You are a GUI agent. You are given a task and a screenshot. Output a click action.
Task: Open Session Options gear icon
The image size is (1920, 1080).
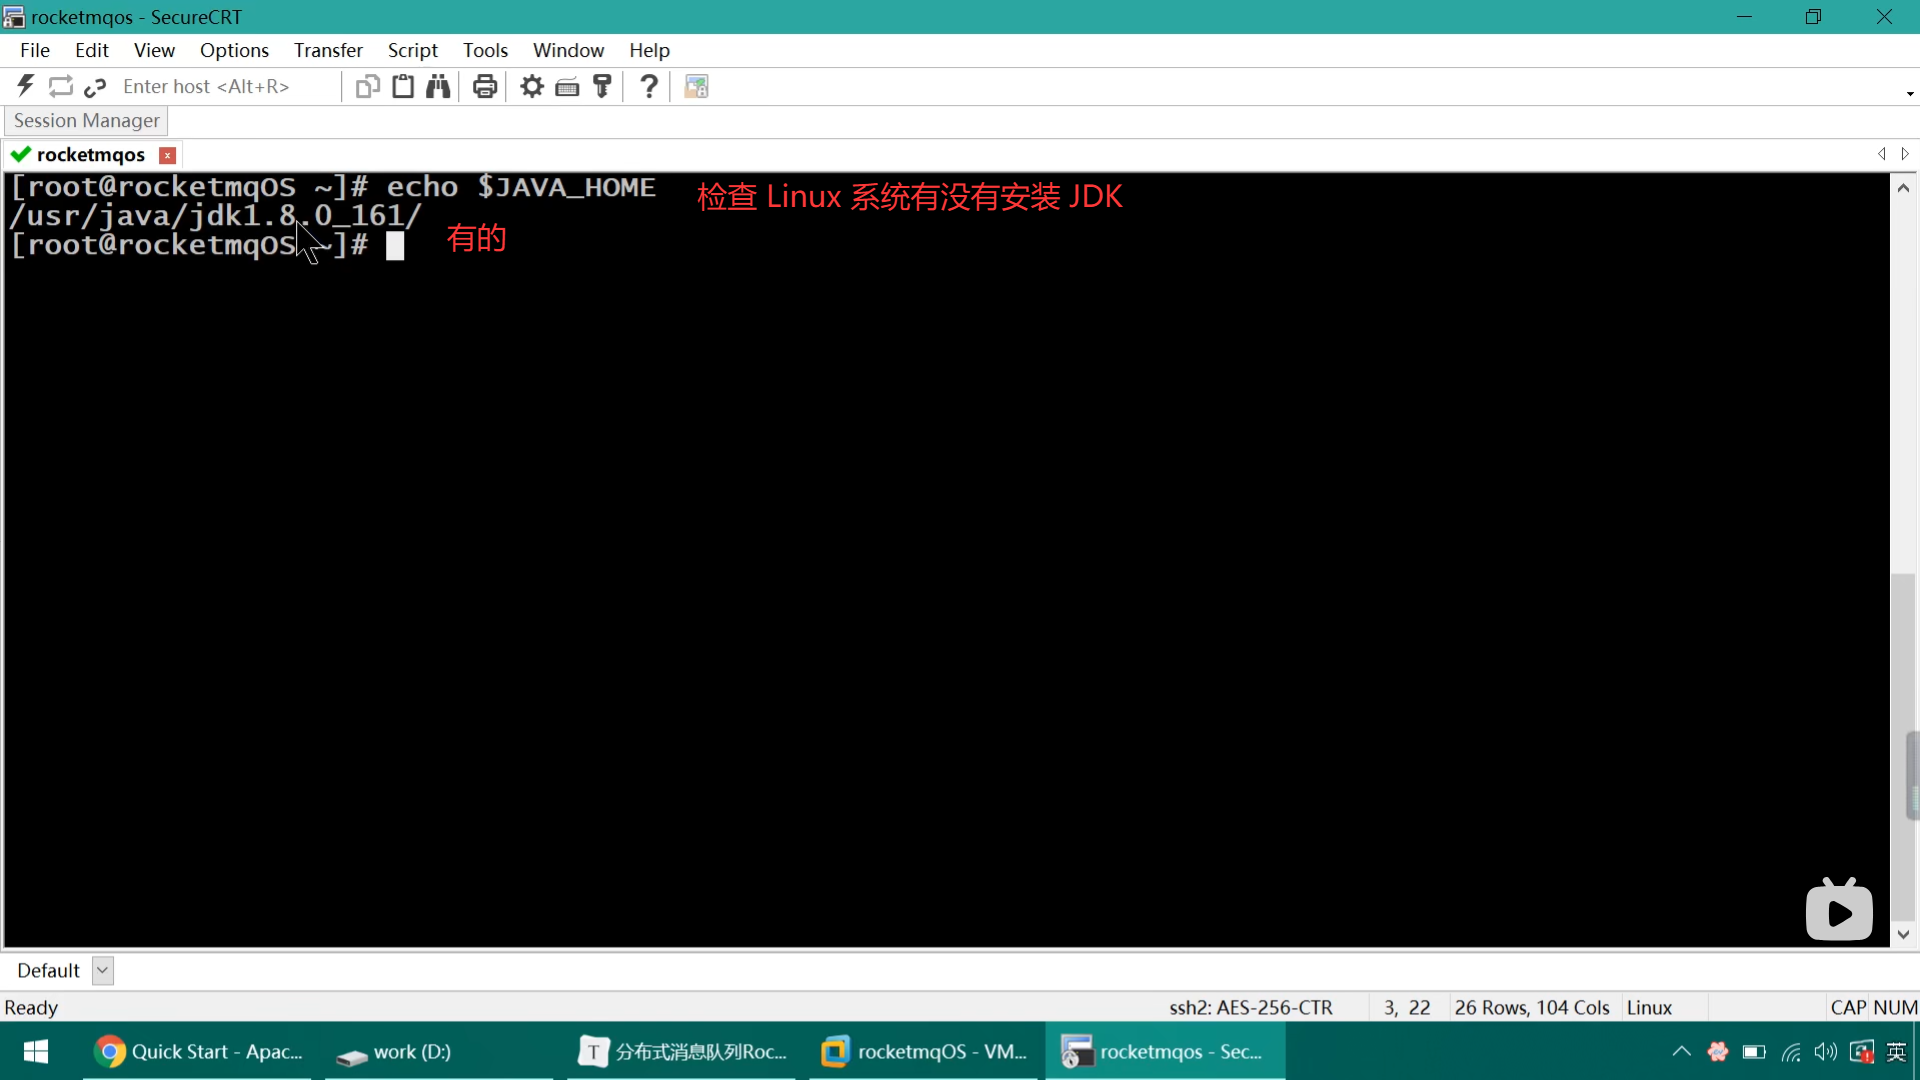coord(532,87)
